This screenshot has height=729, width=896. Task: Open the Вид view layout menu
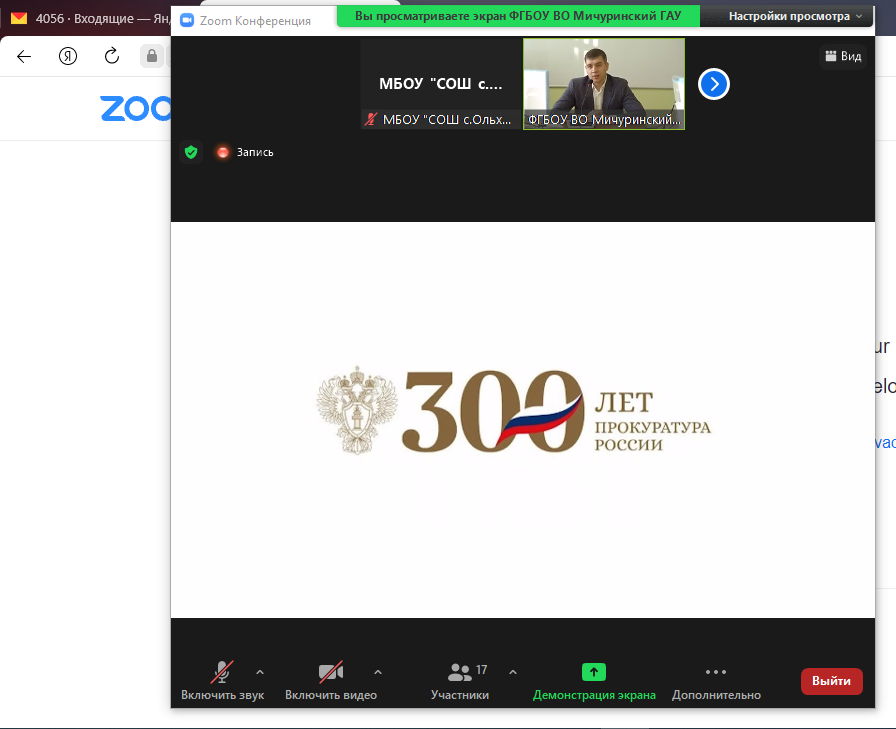[843, 56]
